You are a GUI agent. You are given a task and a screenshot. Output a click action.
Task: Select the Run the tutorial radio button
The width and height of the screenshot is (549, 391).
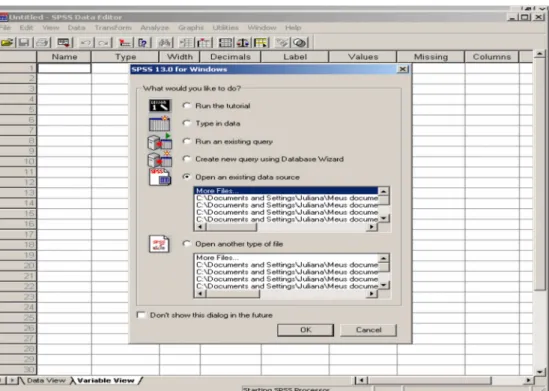187,105
